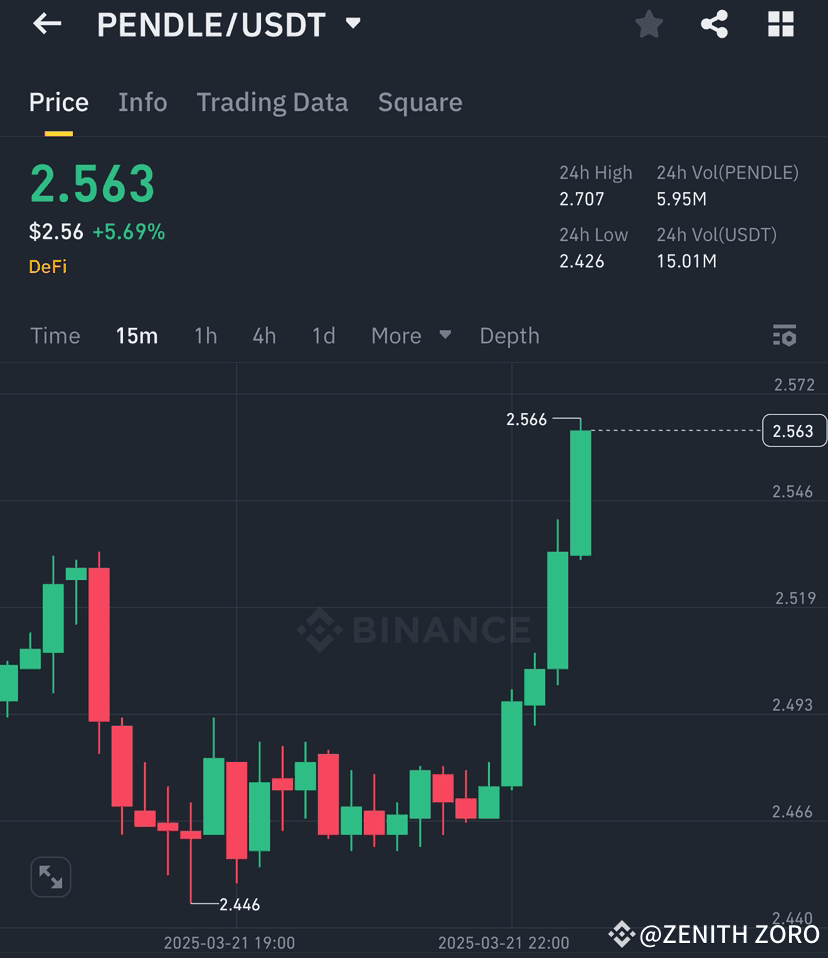
Task: Switch to the Trading Data tab
Action: tap(272, 102)
